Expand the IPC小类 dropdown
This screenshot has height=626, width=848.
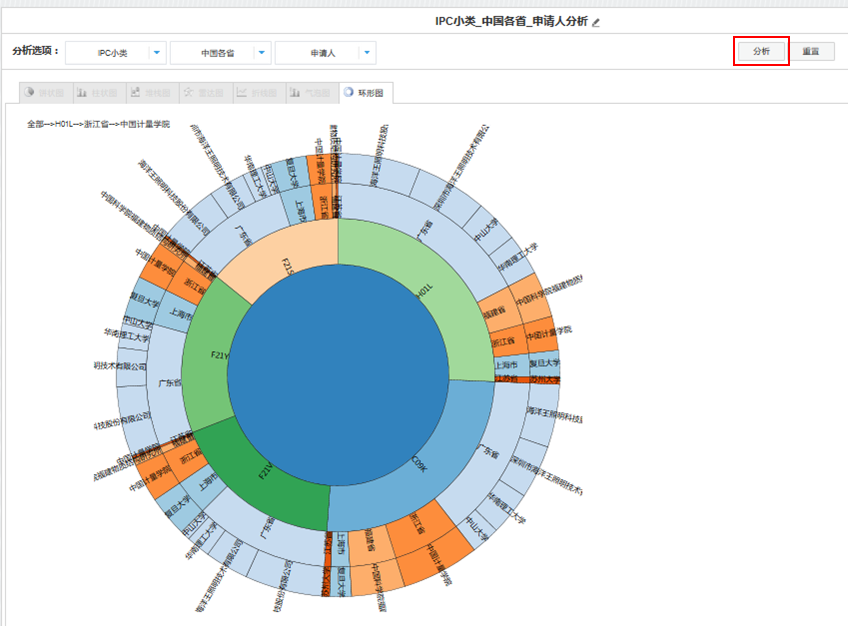pyautogui.click(x=157, y=52)
